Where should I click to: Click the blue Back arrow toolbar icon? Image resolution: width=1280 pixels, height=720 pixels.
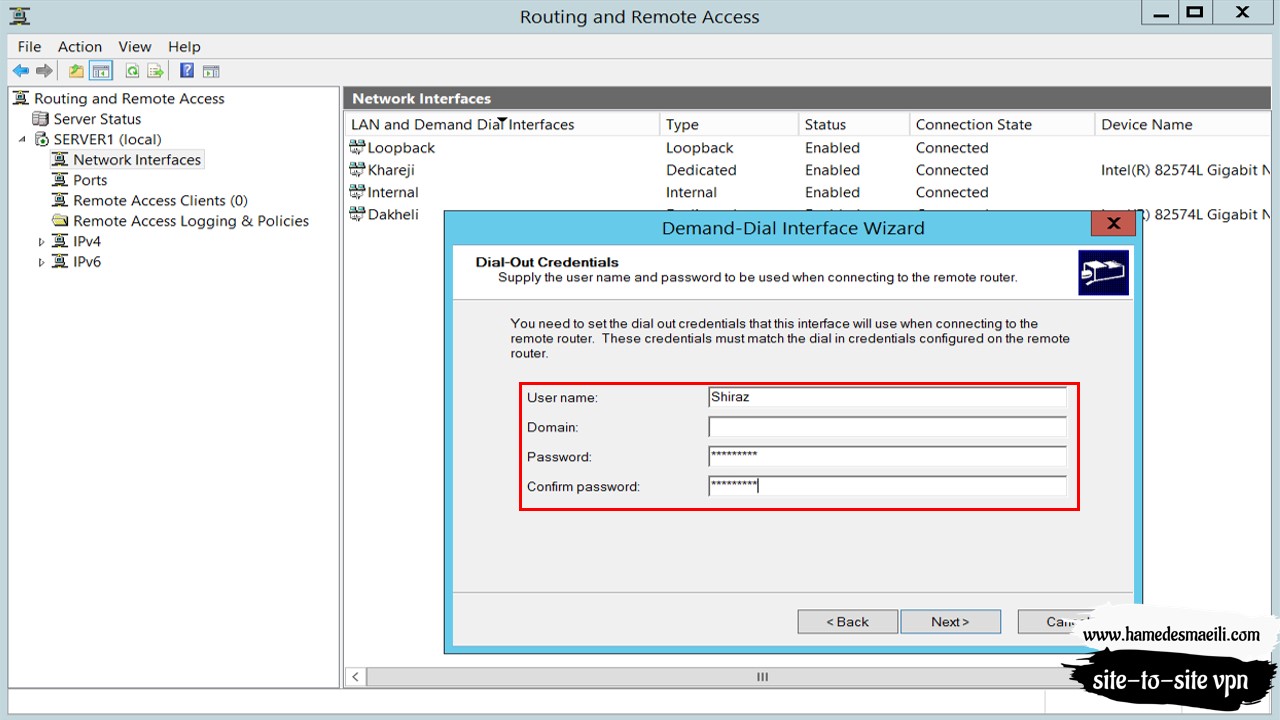pos(20,71)
